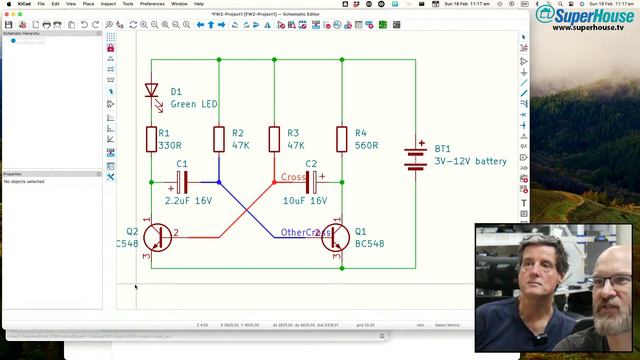The width and height of the screenshot is (640, 360).
Task: Open the Place menu
Action: point(89,4)
